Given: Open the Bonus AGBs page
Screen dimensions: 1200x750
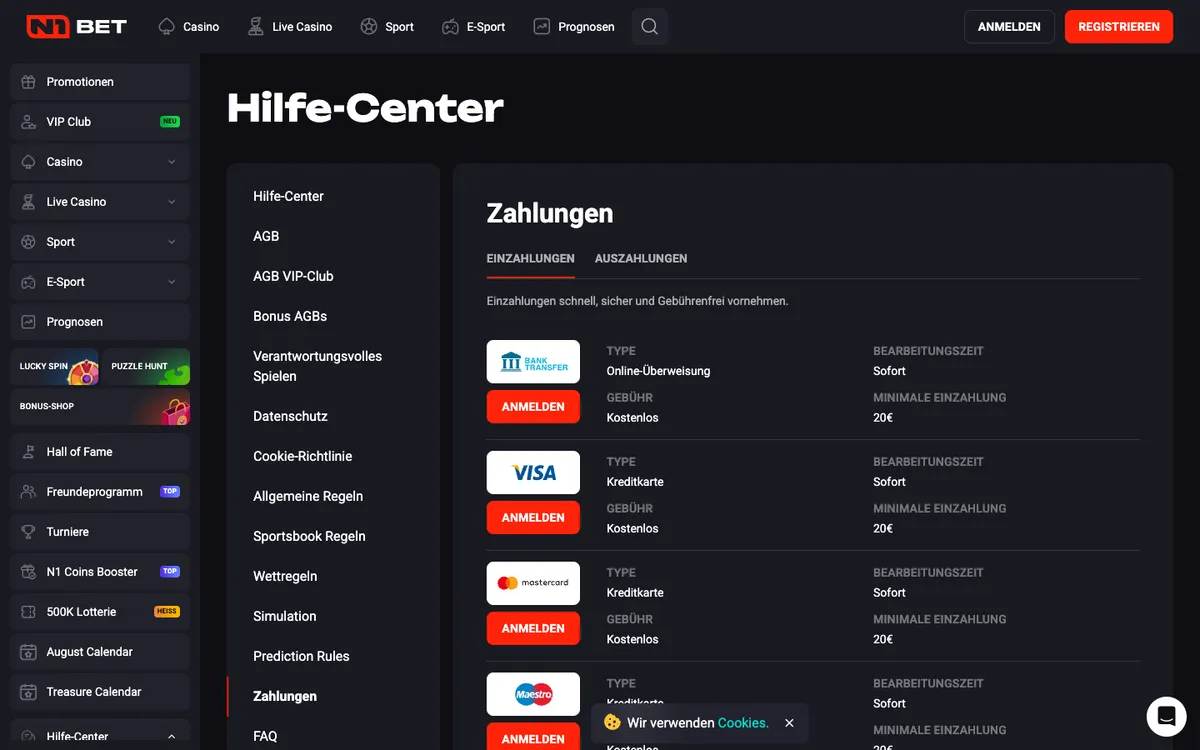Looking at the screenshot, I should tap(290, 316).
